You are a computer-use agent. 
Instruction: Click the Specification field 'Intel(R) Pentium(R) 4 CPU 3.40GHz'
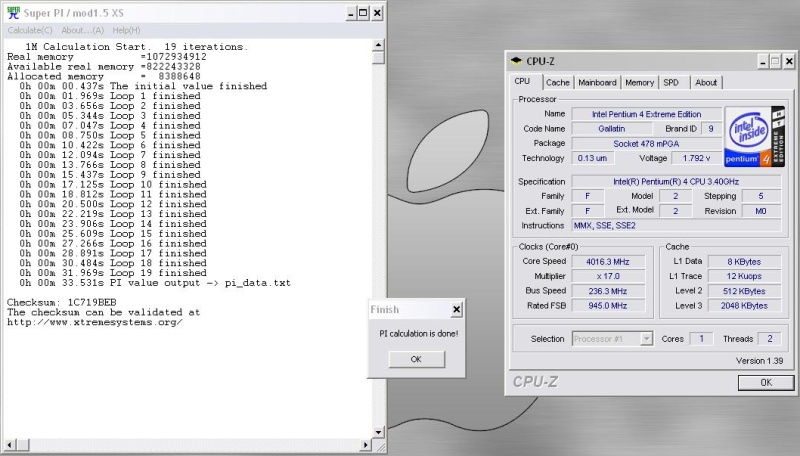tap(676, 182)
